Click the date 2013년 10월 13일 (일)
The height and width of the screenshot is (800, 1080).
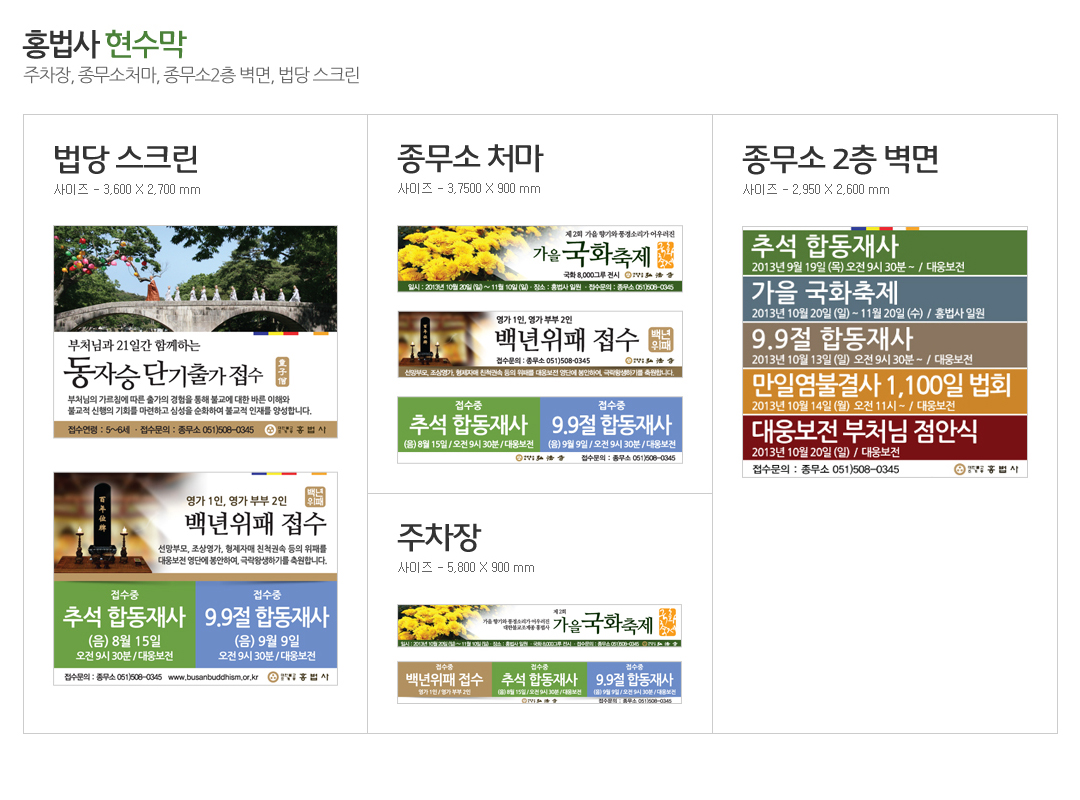tap(801, 359)
